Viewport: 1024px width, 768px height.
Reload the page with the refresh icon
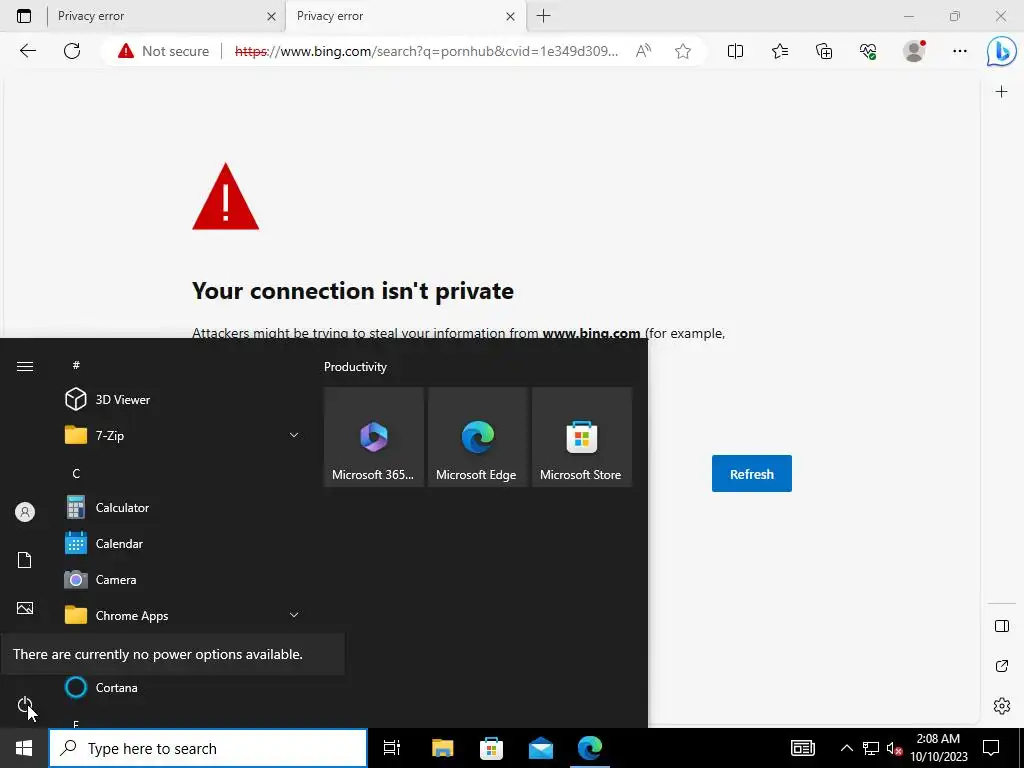pyautogui.click(x=72, y=51)
